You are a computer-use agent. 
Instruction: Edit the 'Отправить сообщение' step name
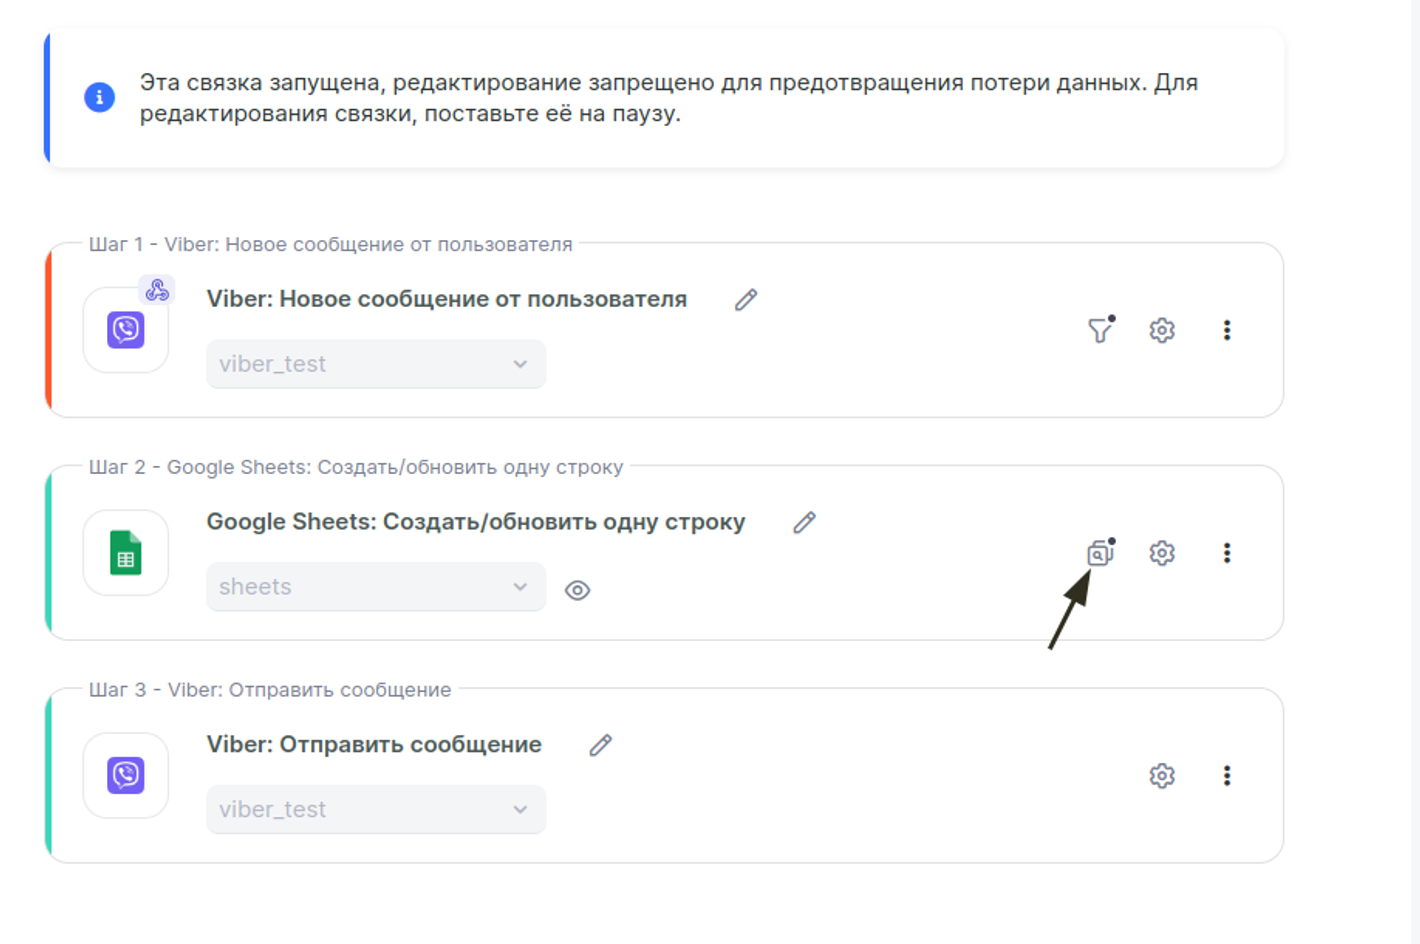[601, 746]
